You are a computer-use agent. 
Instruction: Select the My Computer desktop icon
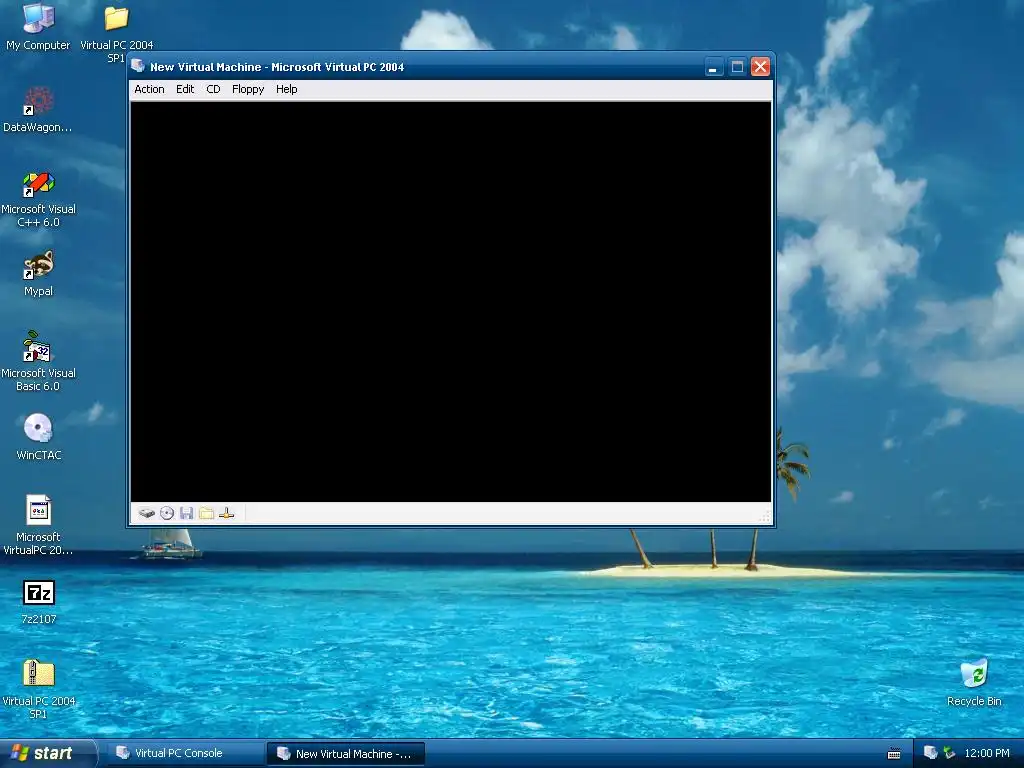(x=38, y=27)
